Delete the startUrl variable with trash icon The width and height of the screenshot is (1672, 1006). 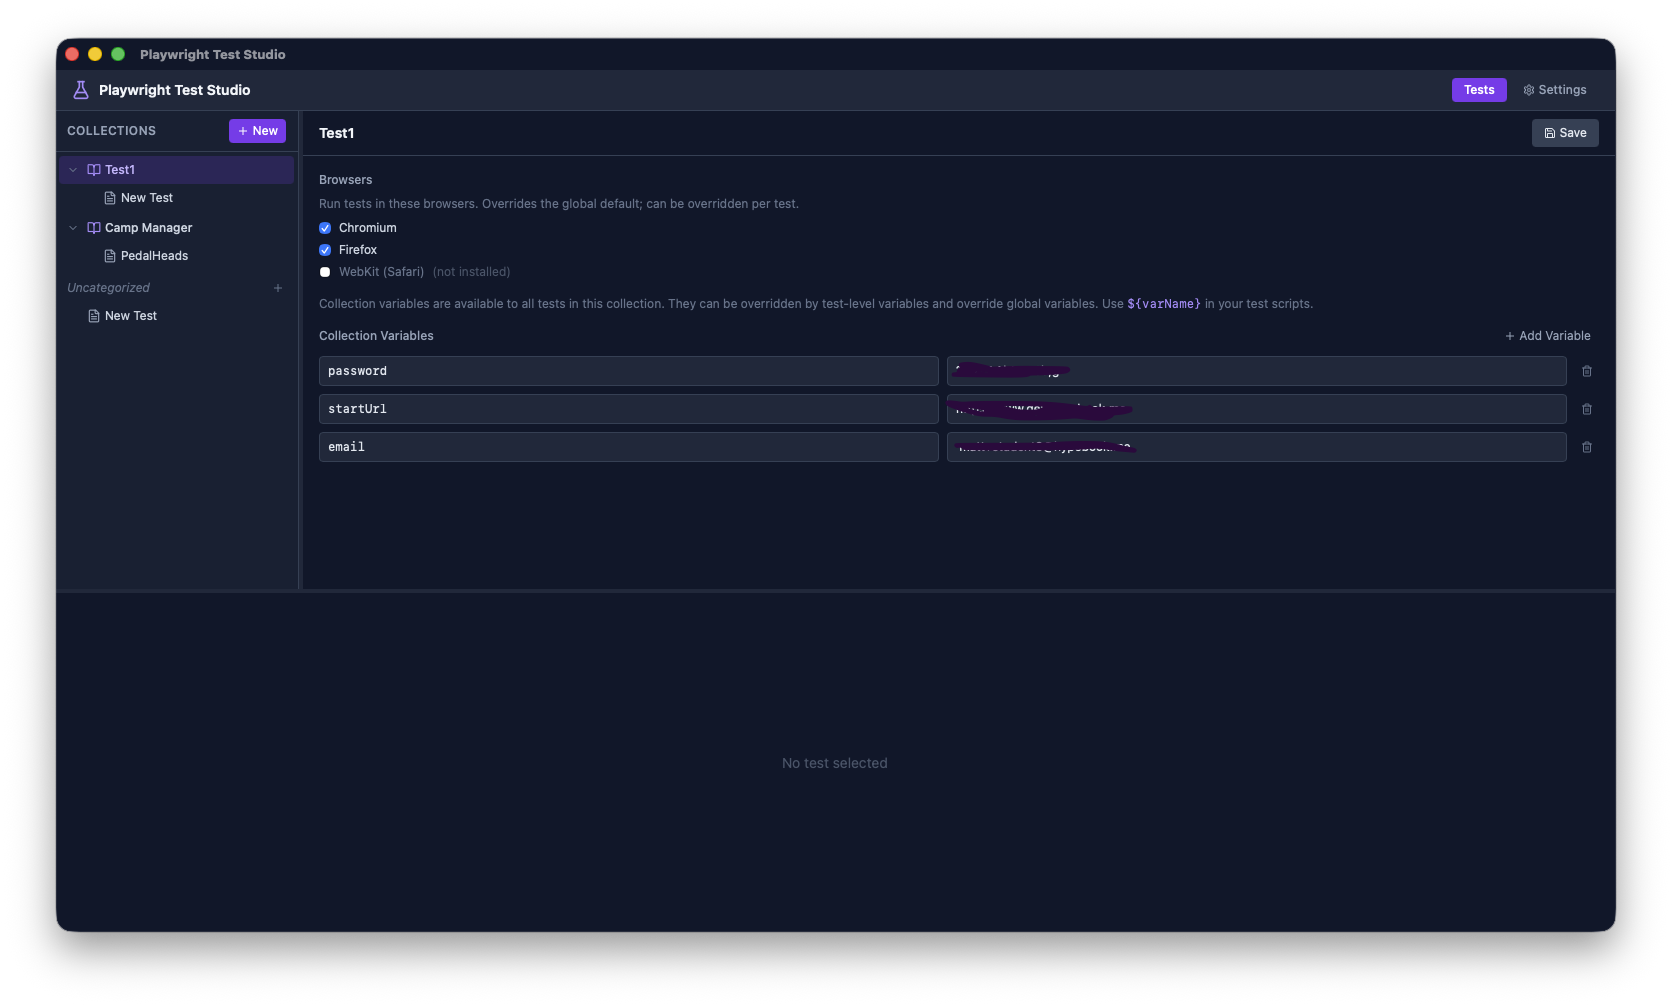click(1587, 409)
